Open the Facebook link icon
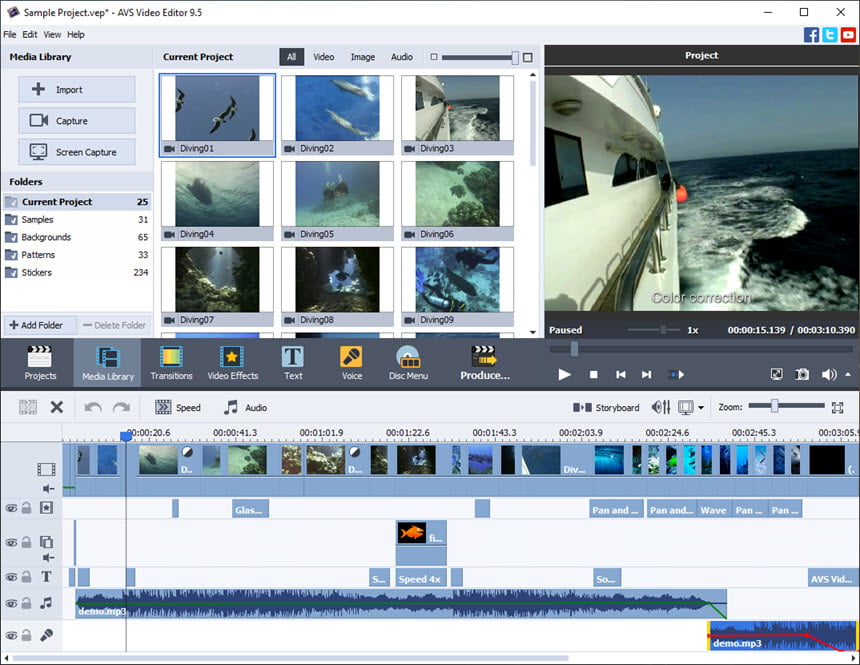 811,35
